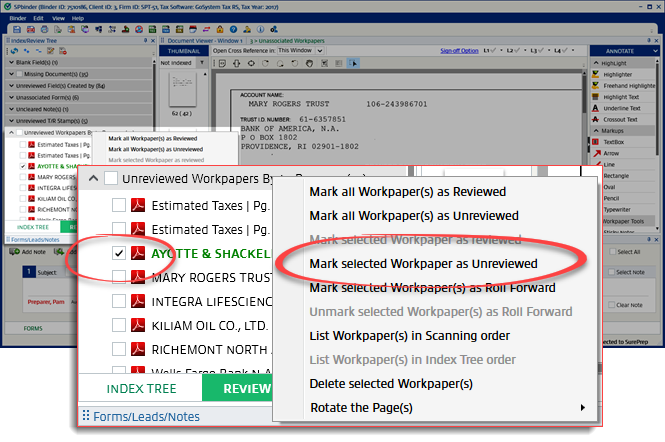Open the Binder menu
Image resolution: width=665 pixels, height=442 pixels.
tap(18, 18)
